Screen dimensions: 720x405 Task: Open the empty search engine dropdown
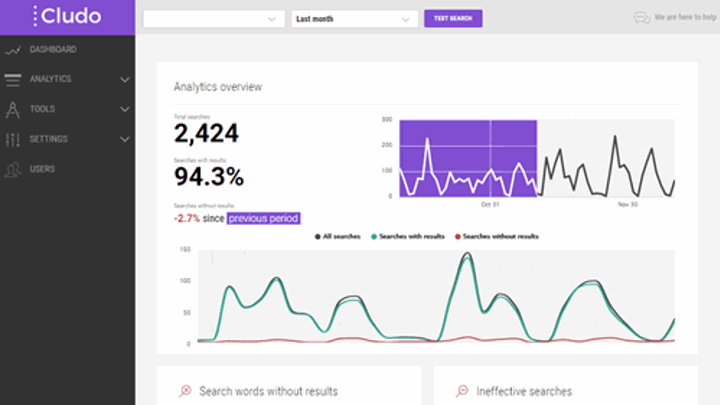pyautogui.click(x=214, y=18)
